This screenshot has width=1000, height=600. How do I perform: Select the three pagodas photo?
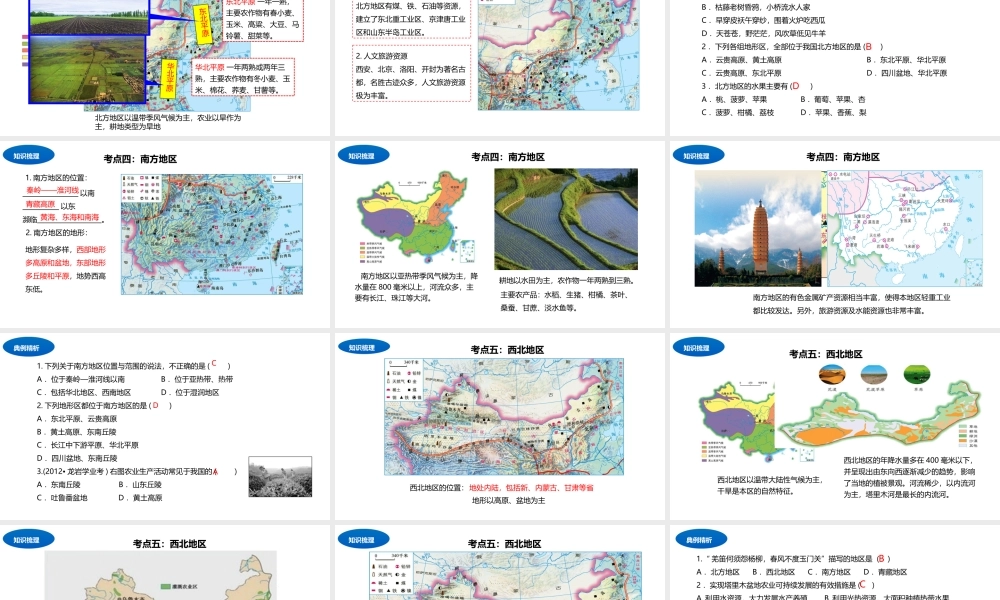coord(759,228)
